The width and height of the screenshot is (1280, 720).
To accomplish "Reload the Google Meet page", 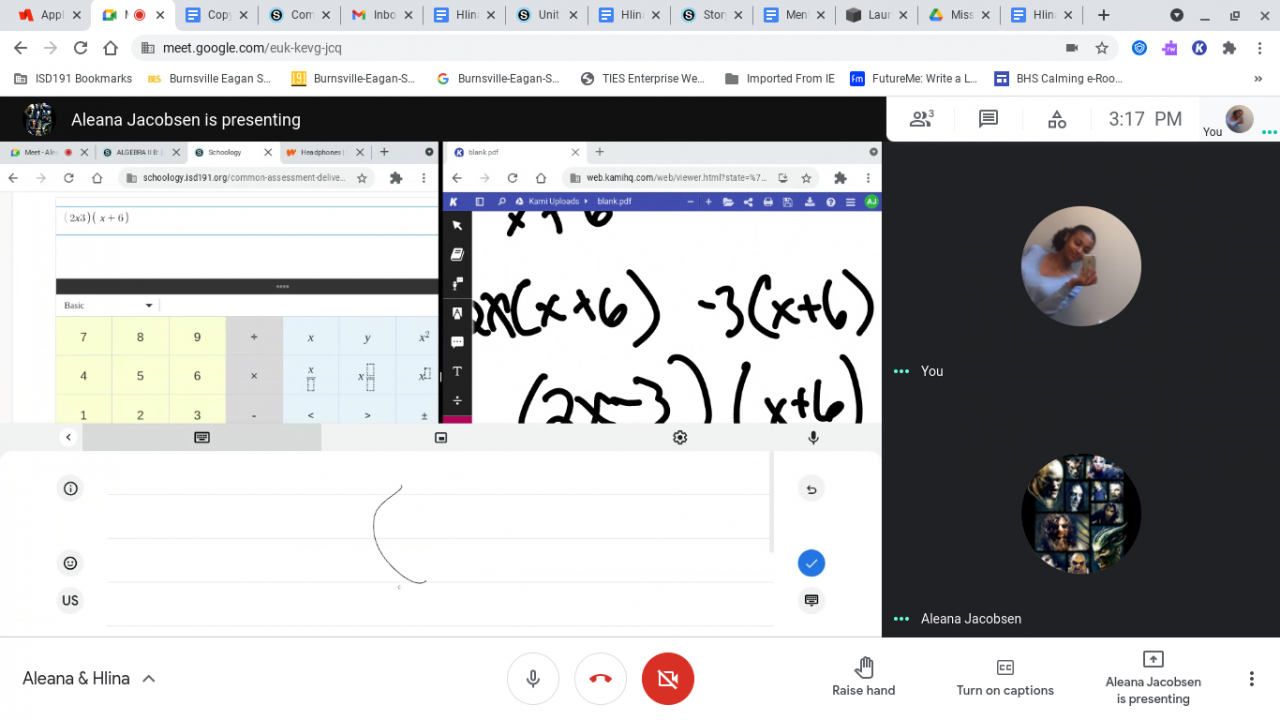I will 80,48.
